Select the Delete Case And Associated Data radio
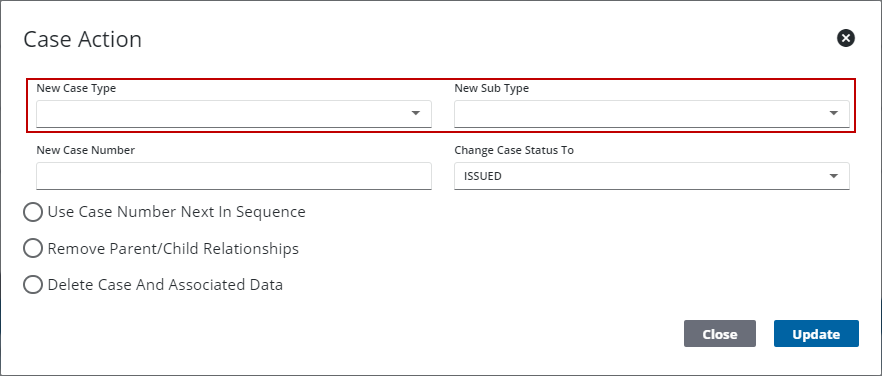Screen dimensions: 882x376 [x=33, y=285]
